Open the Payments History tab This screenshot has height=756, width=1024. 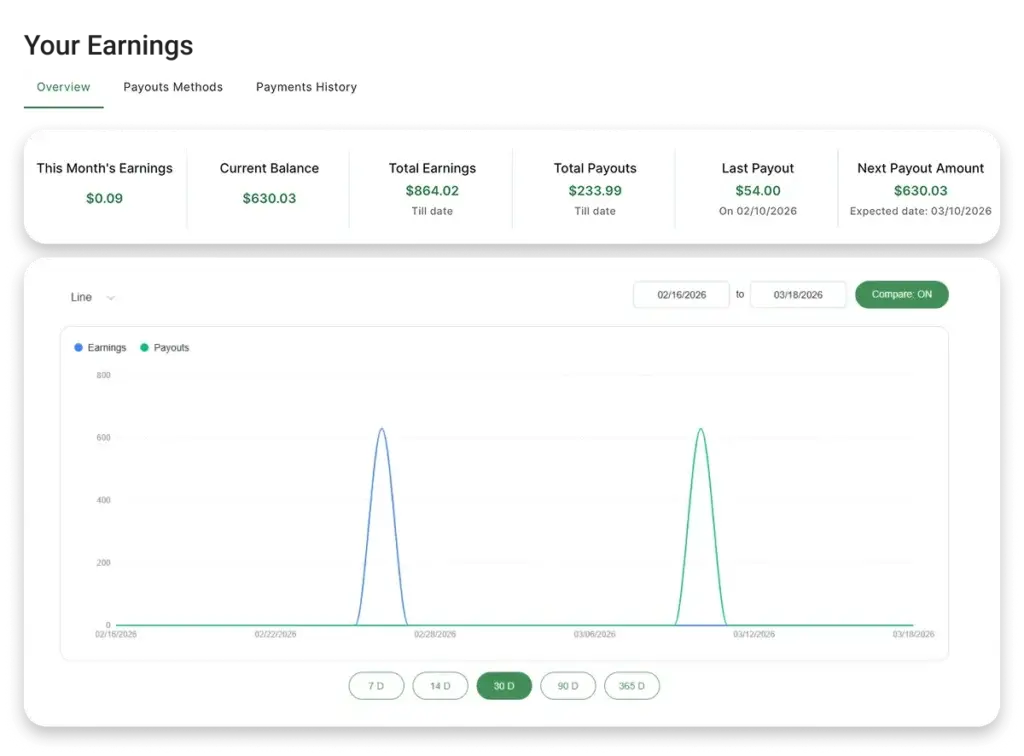[306, 87]
